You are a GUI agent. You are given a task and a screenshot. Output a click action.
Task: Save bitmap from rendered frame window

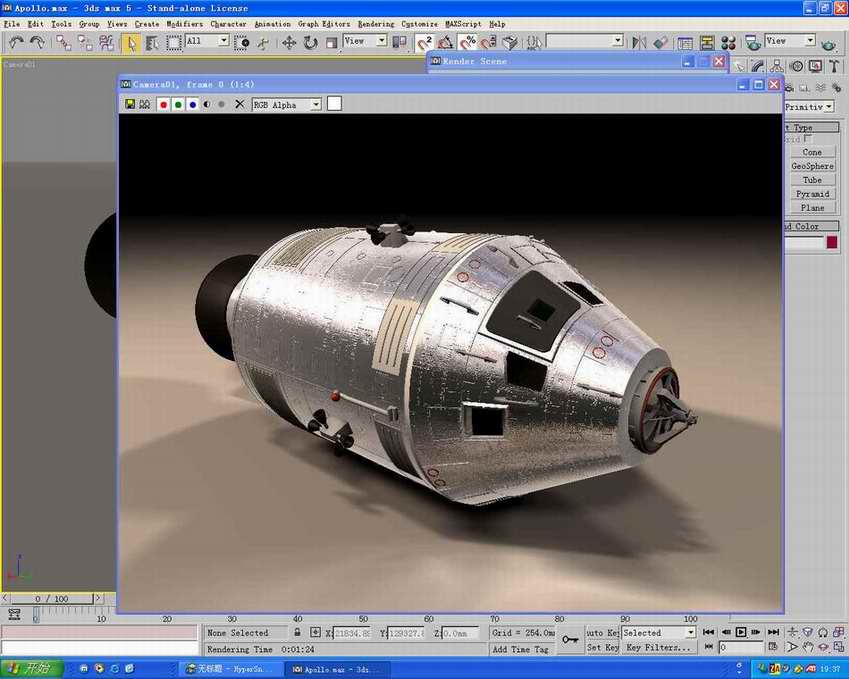pyautogui.click(x=130, y=104)
